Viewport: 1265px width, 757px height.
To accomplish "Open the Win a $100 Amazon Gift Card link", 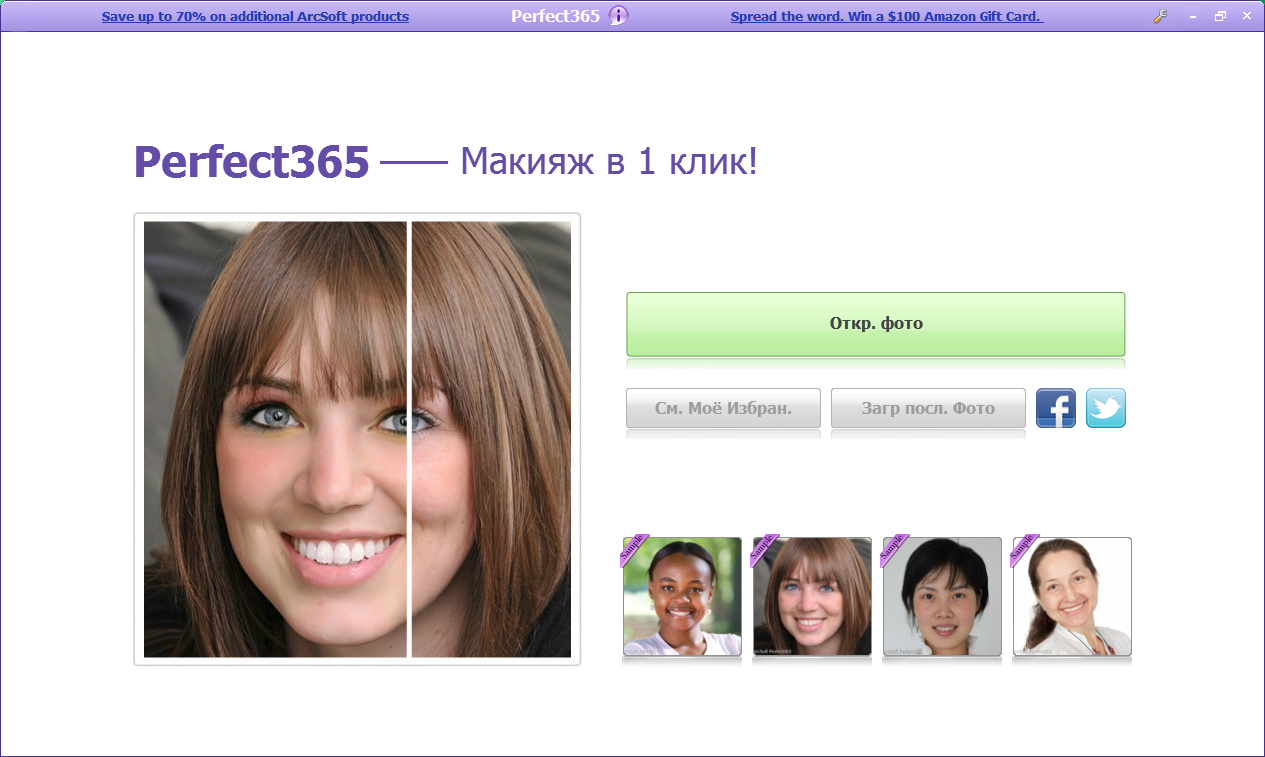I will click(887, 17).
